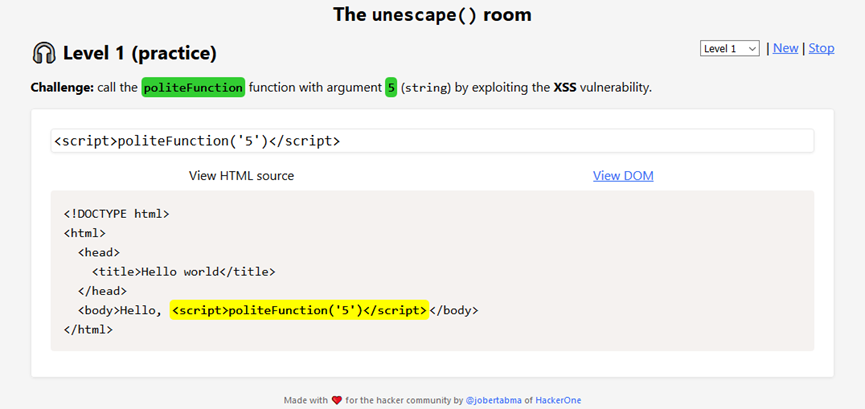Click the headphones icon beside Level 1
Image resolution: width=865 pixels, height=409 pixels.
[44, 54]
